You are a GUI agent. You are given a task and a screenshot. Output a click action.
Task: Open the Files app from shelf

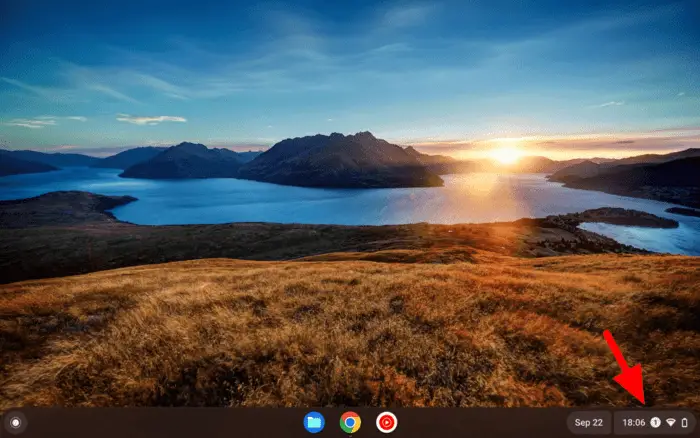[314, 422]
